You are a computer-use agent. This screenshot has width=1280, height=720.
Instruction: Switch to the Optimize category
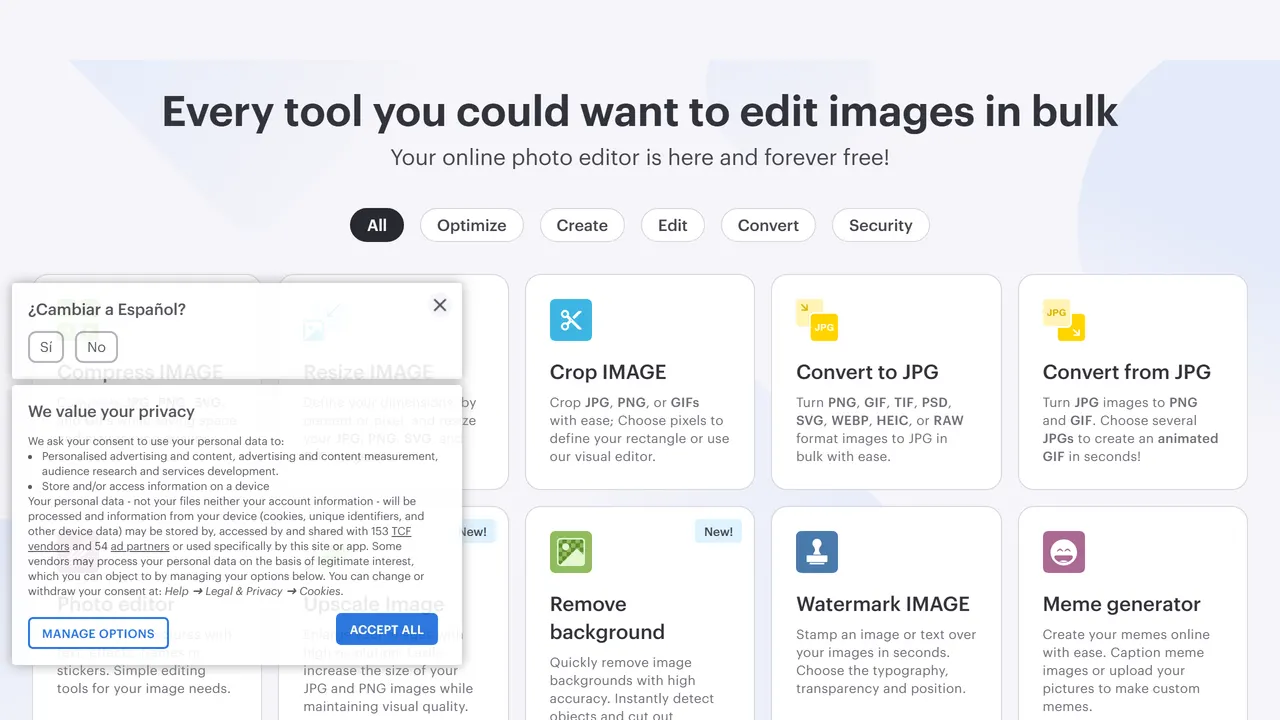pos(472,225)
